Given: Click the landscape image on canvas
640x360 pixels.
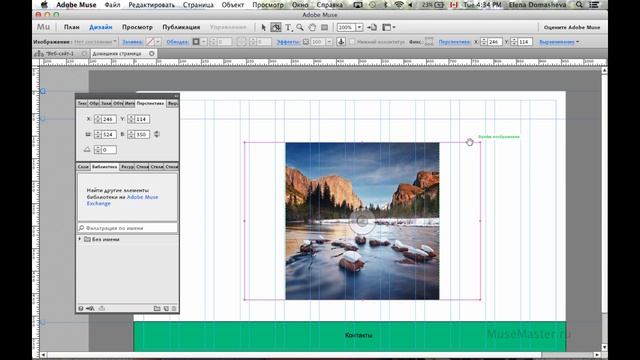Looking at the screenshot, I should [362, 221].
